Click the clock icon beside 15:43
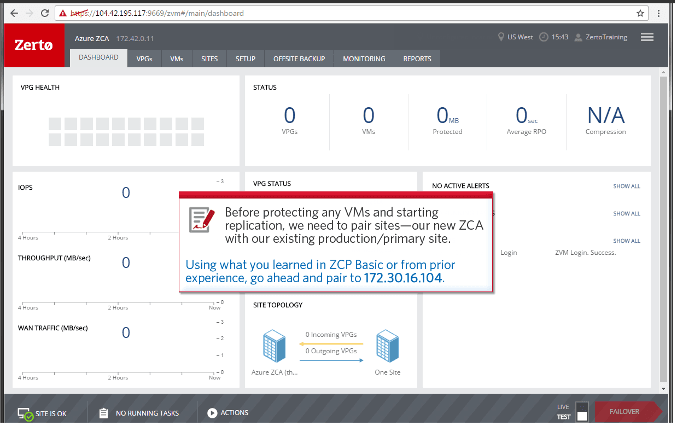Screen dimensions: 675x424 544,37
